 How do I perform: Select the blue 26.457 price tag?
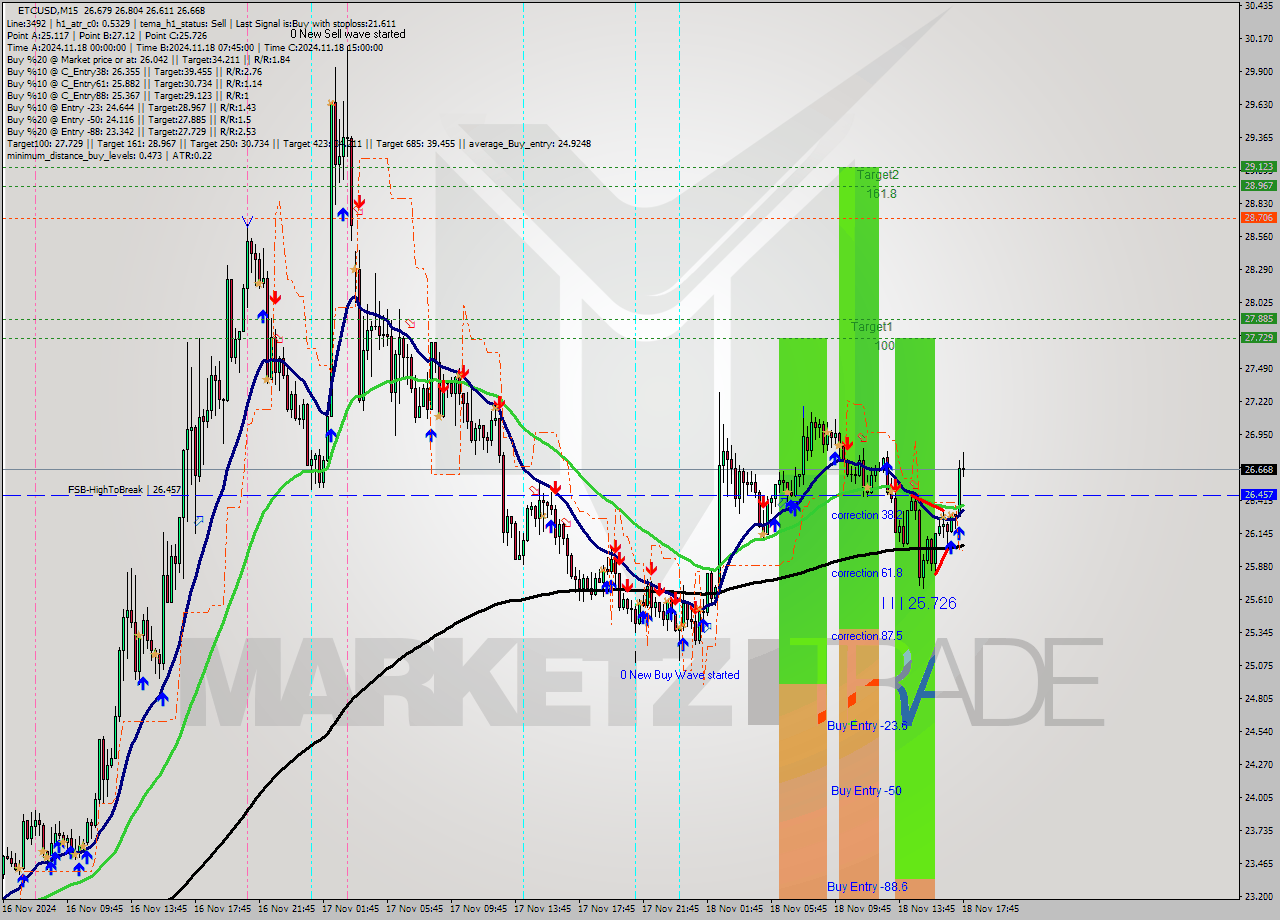pos(1258,495)
